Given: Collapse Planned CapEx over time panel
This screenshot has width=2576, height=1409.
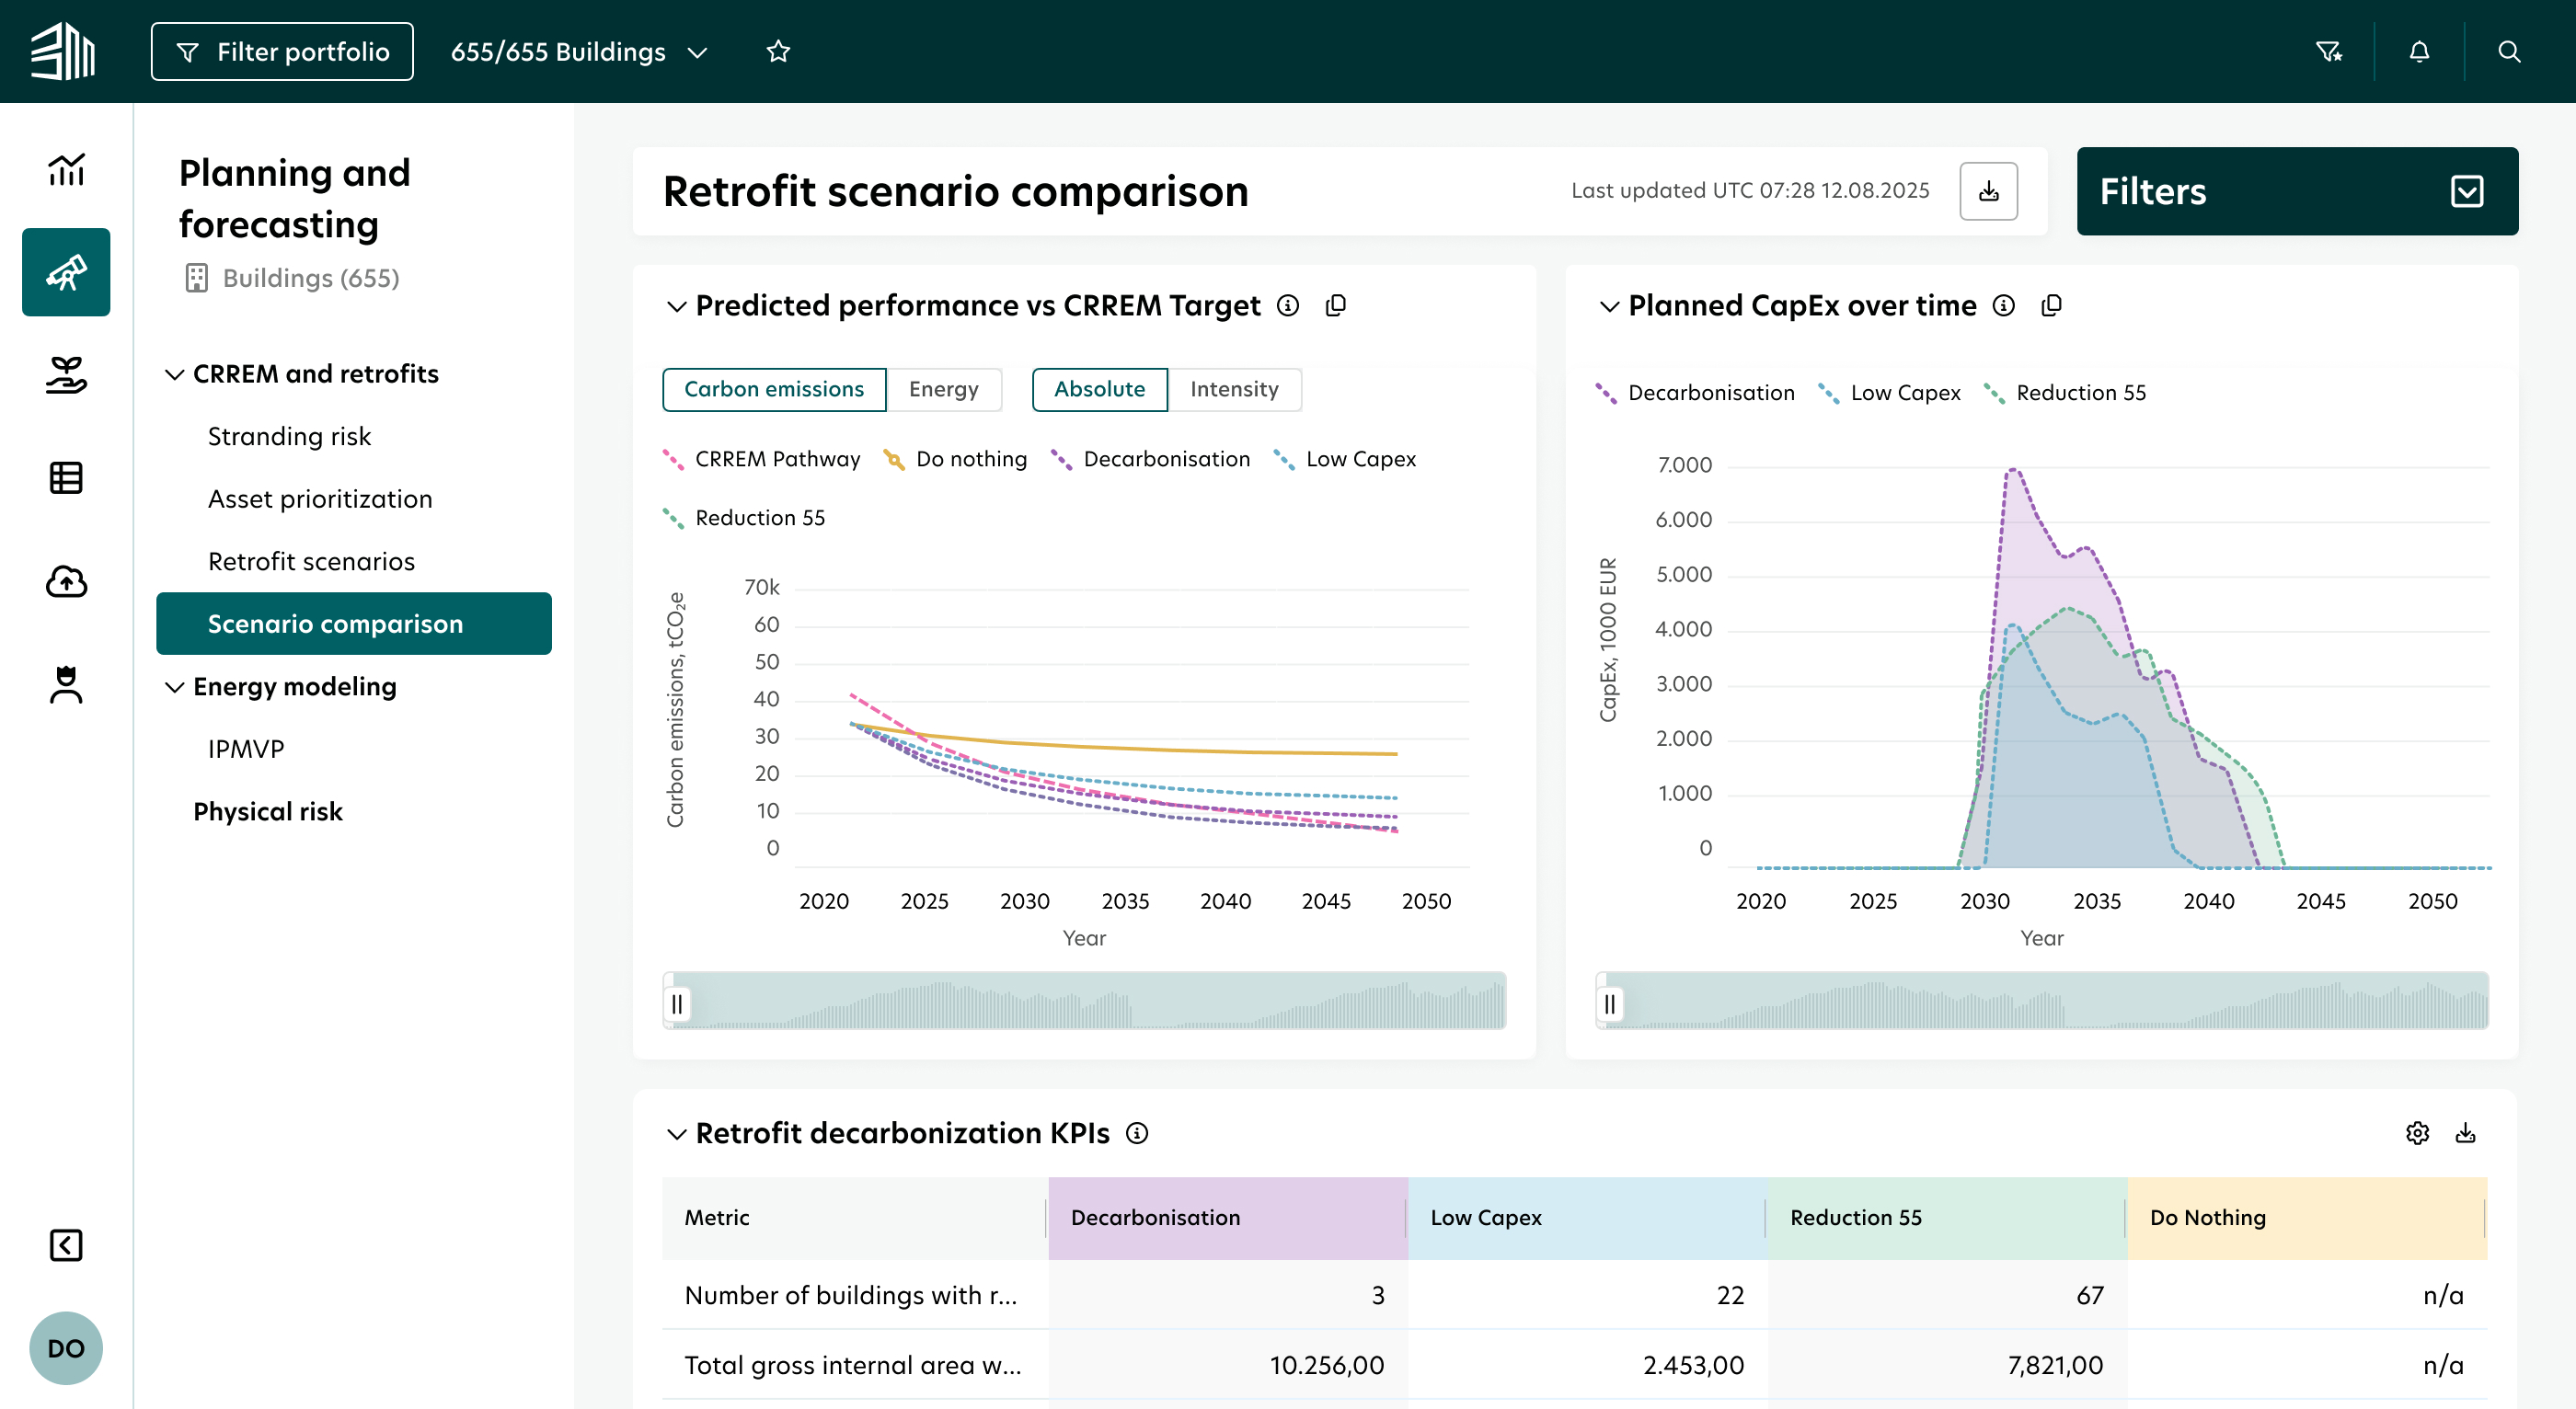Looking at the screenshot, I should tap(1609, 306).
